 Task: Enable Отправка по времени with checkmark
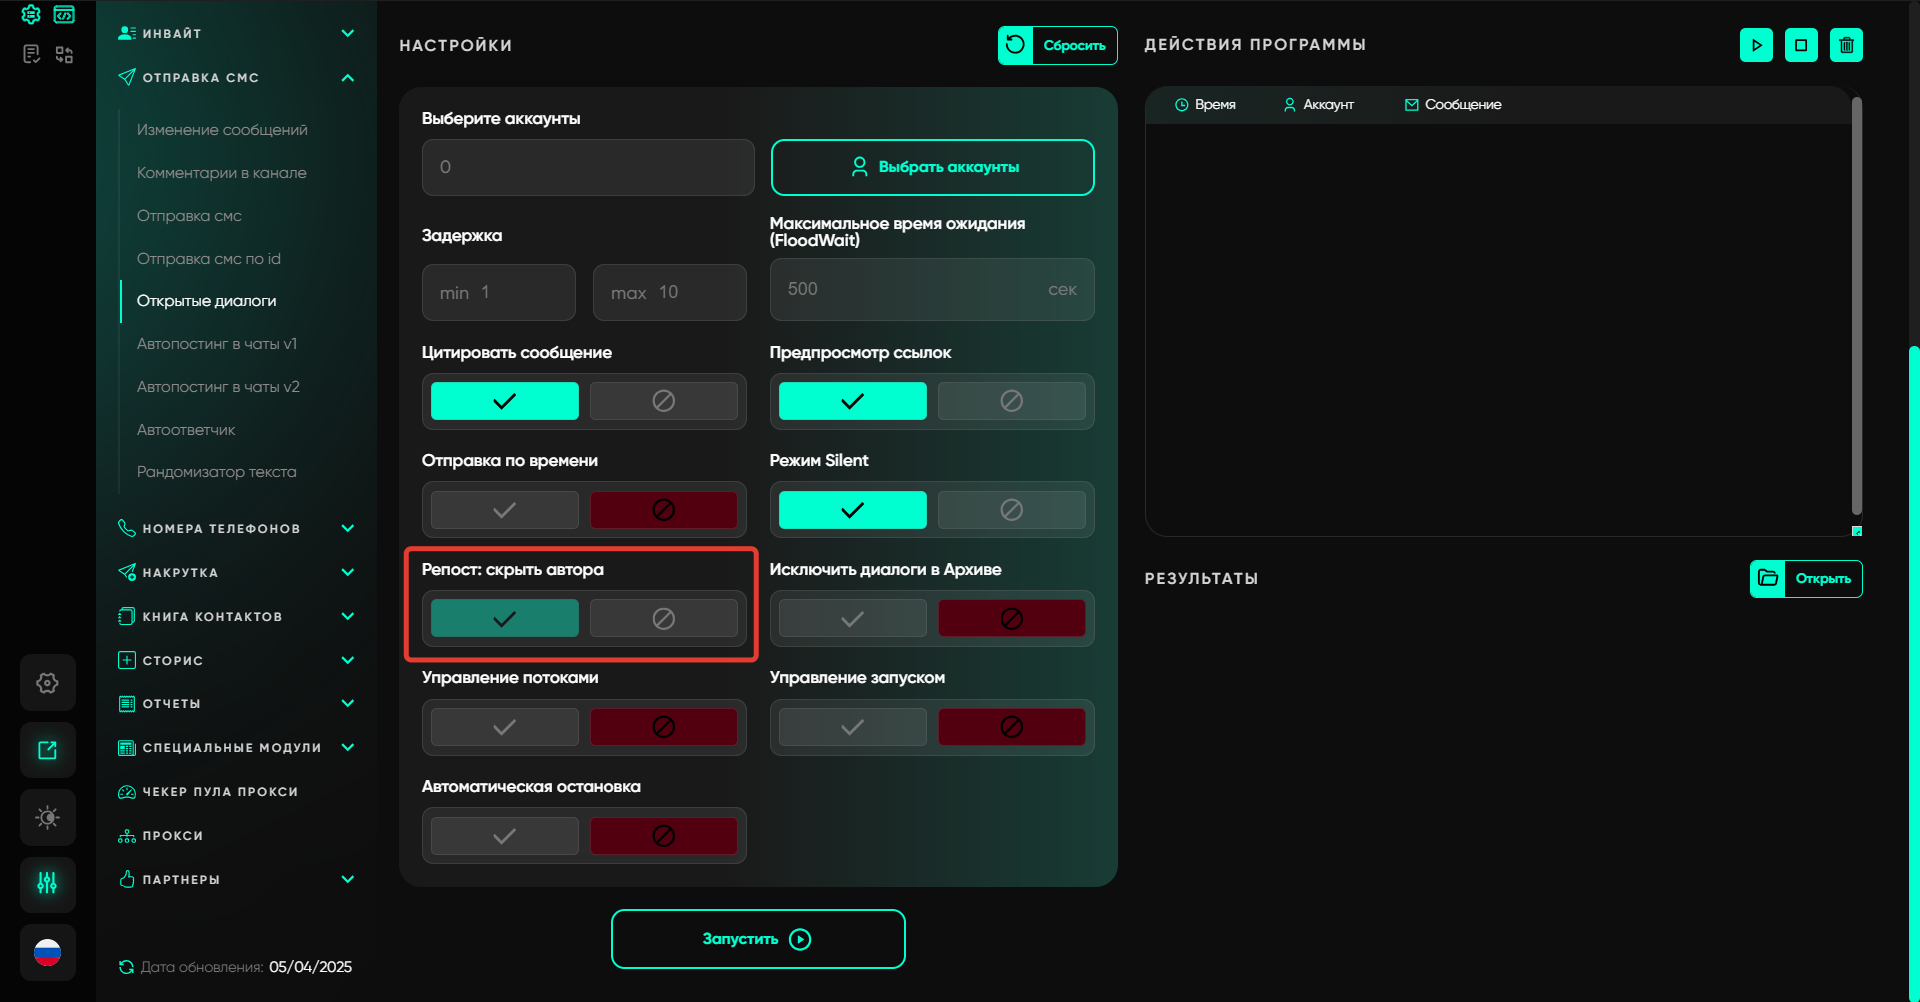(504, 510)
